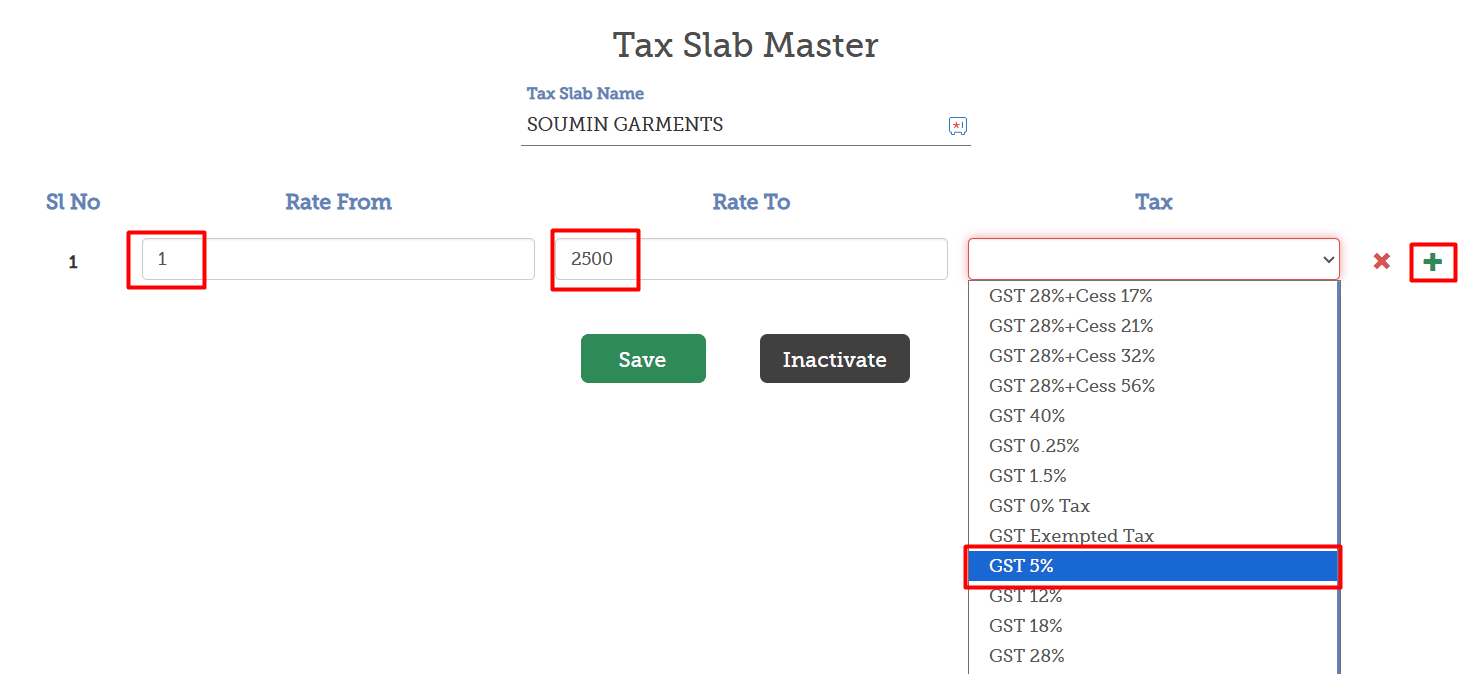Click the green plus add-row icon
This screenshot has height=674, width=1471.
tap(1433, 262)
